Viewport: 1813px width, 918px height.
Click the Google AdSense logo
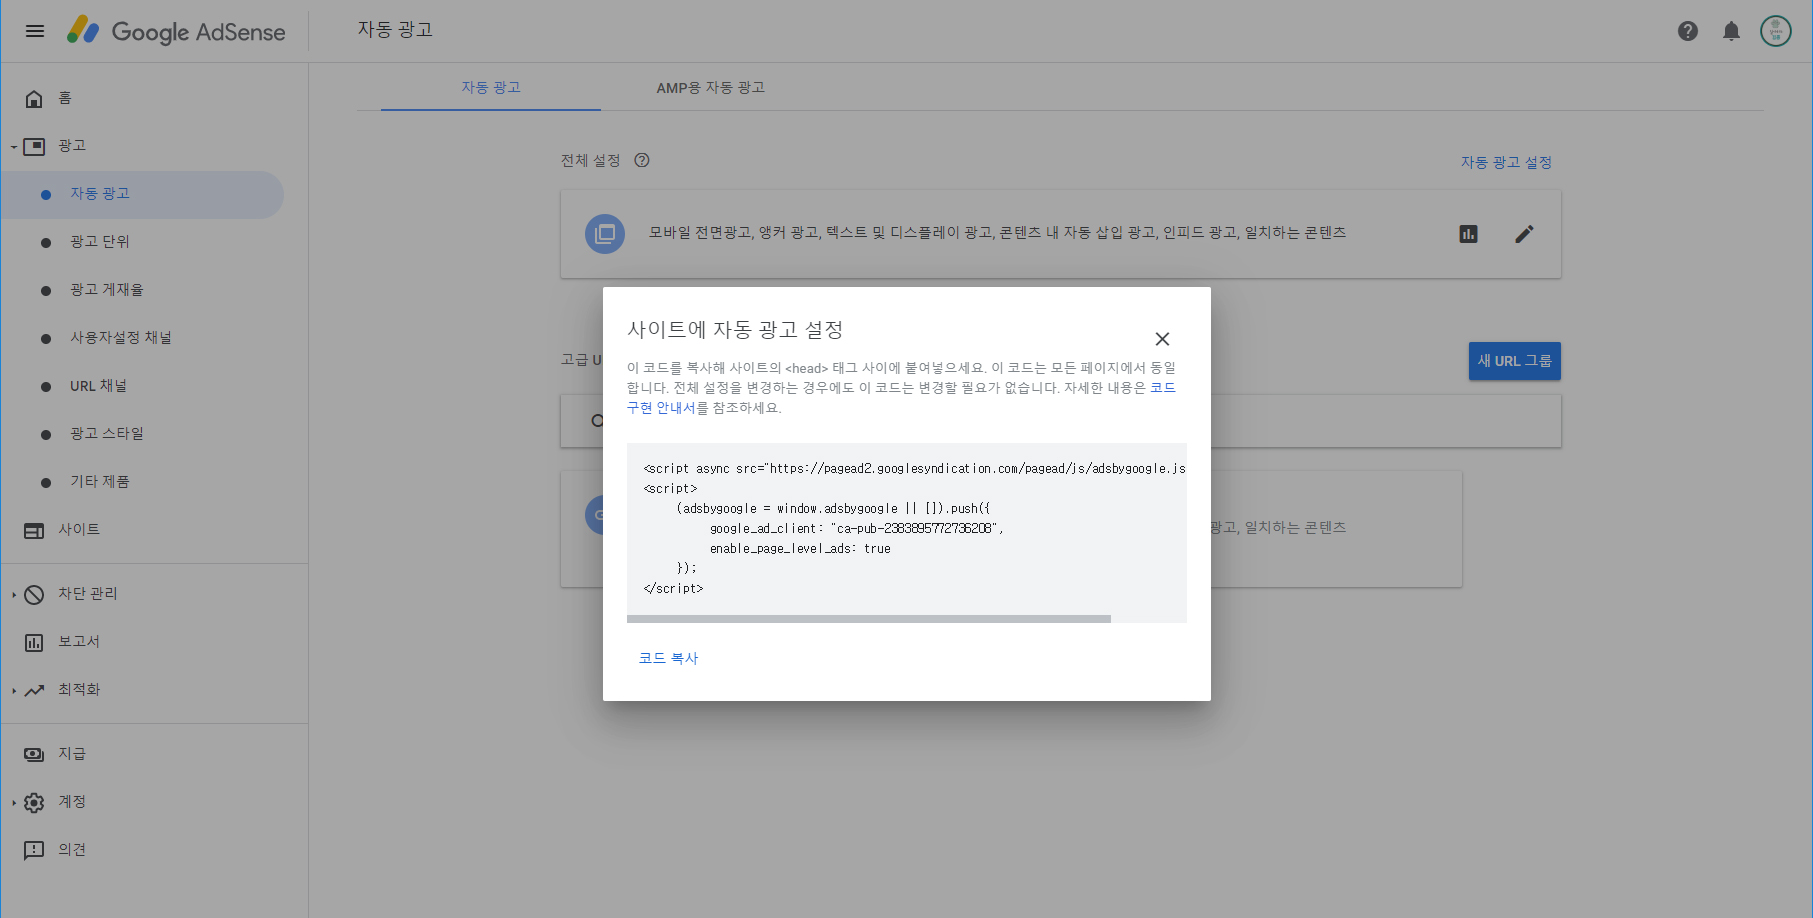click(176, 31)
